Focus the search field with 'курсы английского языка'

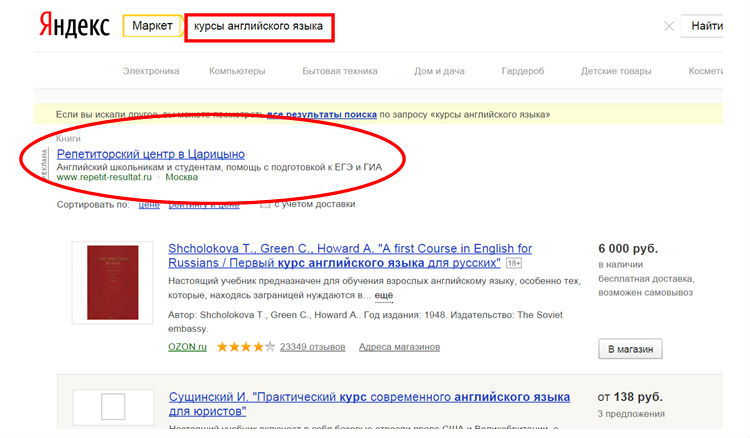coord(258,26)
